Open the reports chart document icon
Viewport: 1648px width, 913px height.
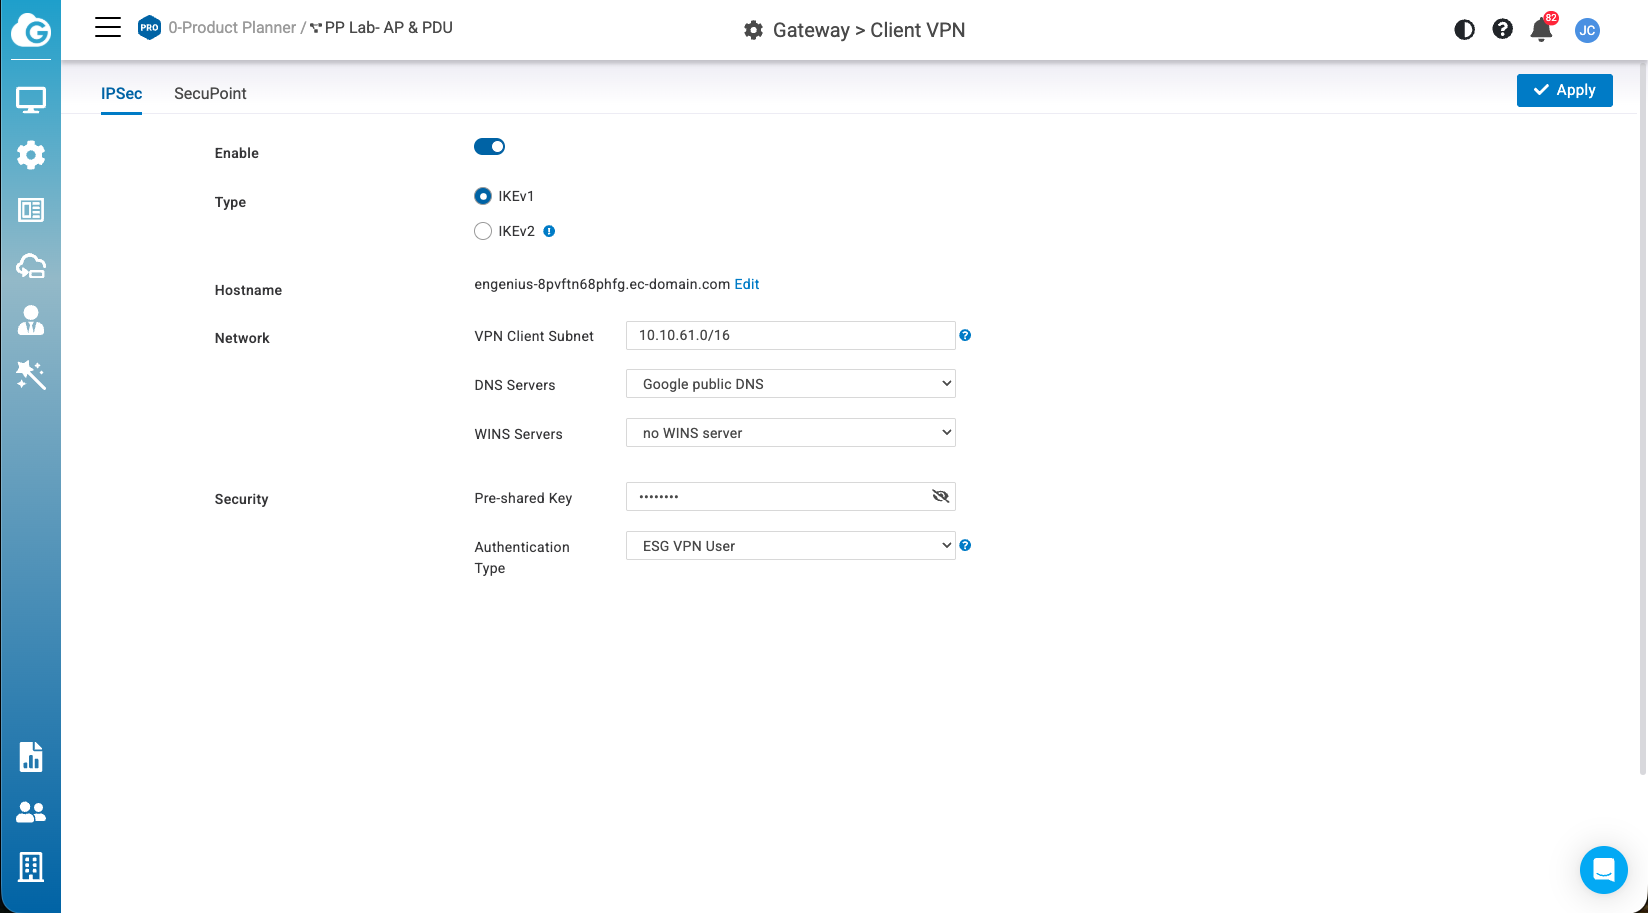click(30, 757)
